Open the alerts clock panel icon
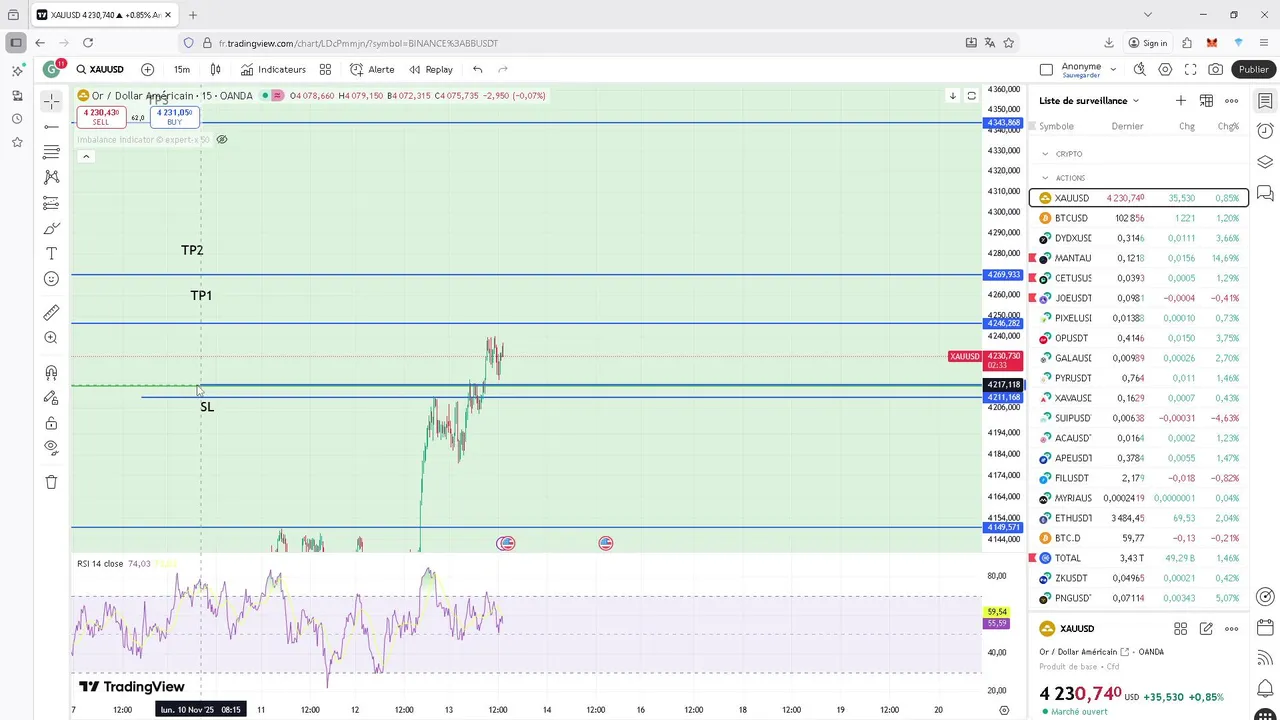Image resolution: width=1280 pixels, height=720 pixels. (x=1265, y=131)
